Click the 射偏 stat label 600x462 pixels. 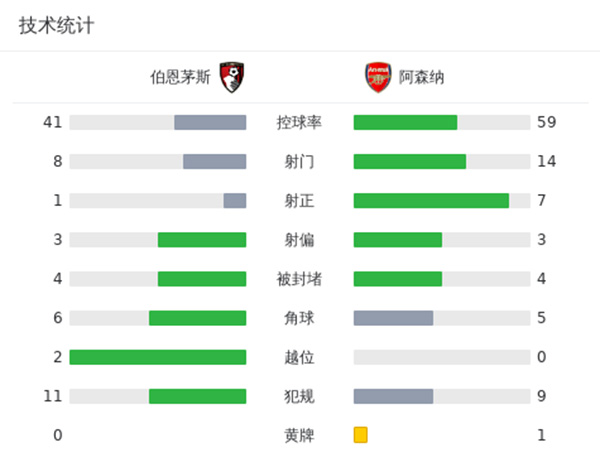[x=299, y=240]
